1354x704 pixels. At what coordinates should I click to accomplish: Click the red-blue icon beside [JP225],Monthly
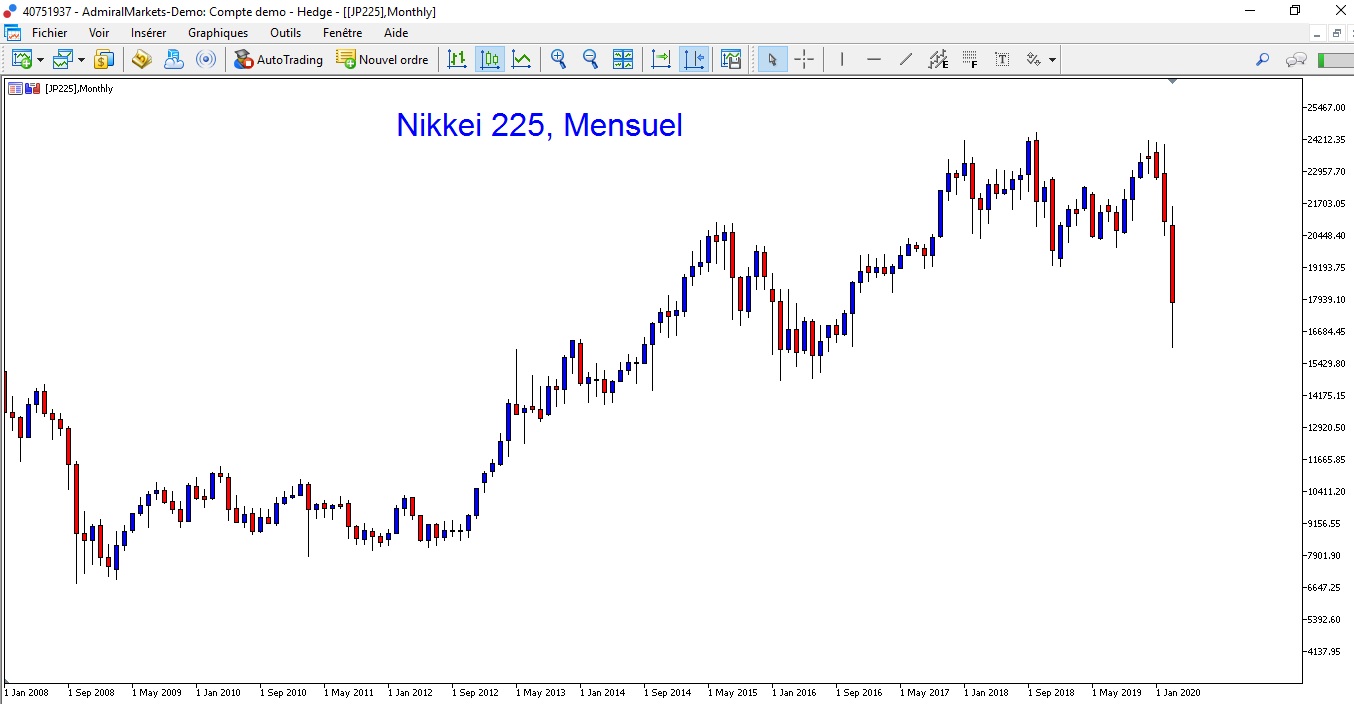coord(32,88)
